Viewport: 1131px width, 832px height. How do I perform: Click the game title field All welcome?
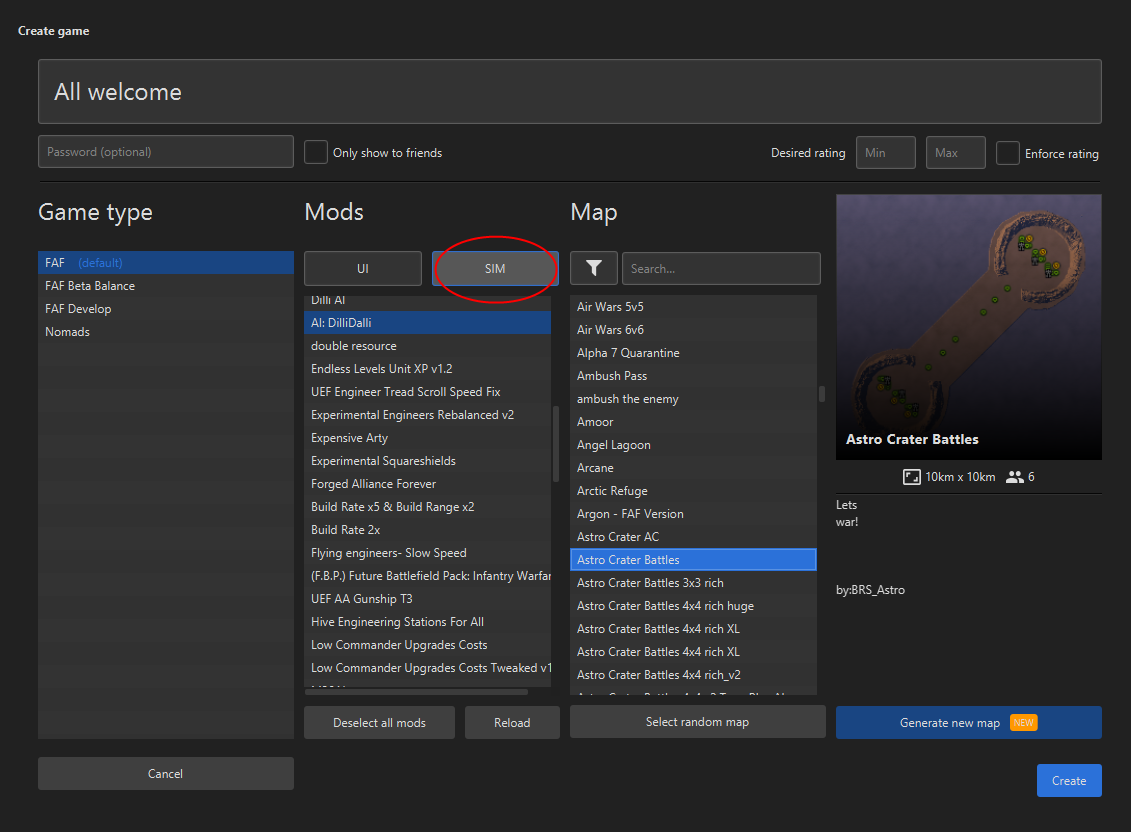click(x=570, y=92)
